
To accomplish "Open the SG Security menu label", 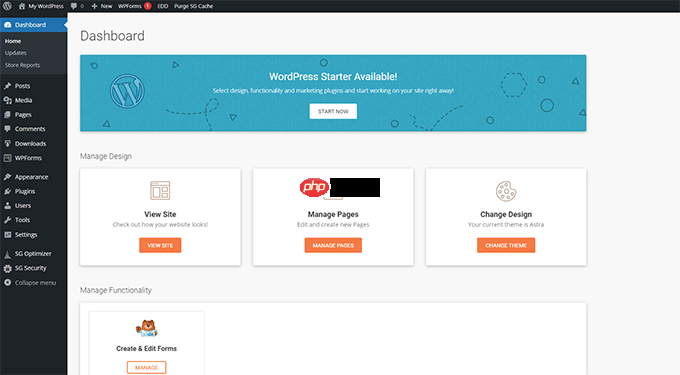I will (30, 268).
